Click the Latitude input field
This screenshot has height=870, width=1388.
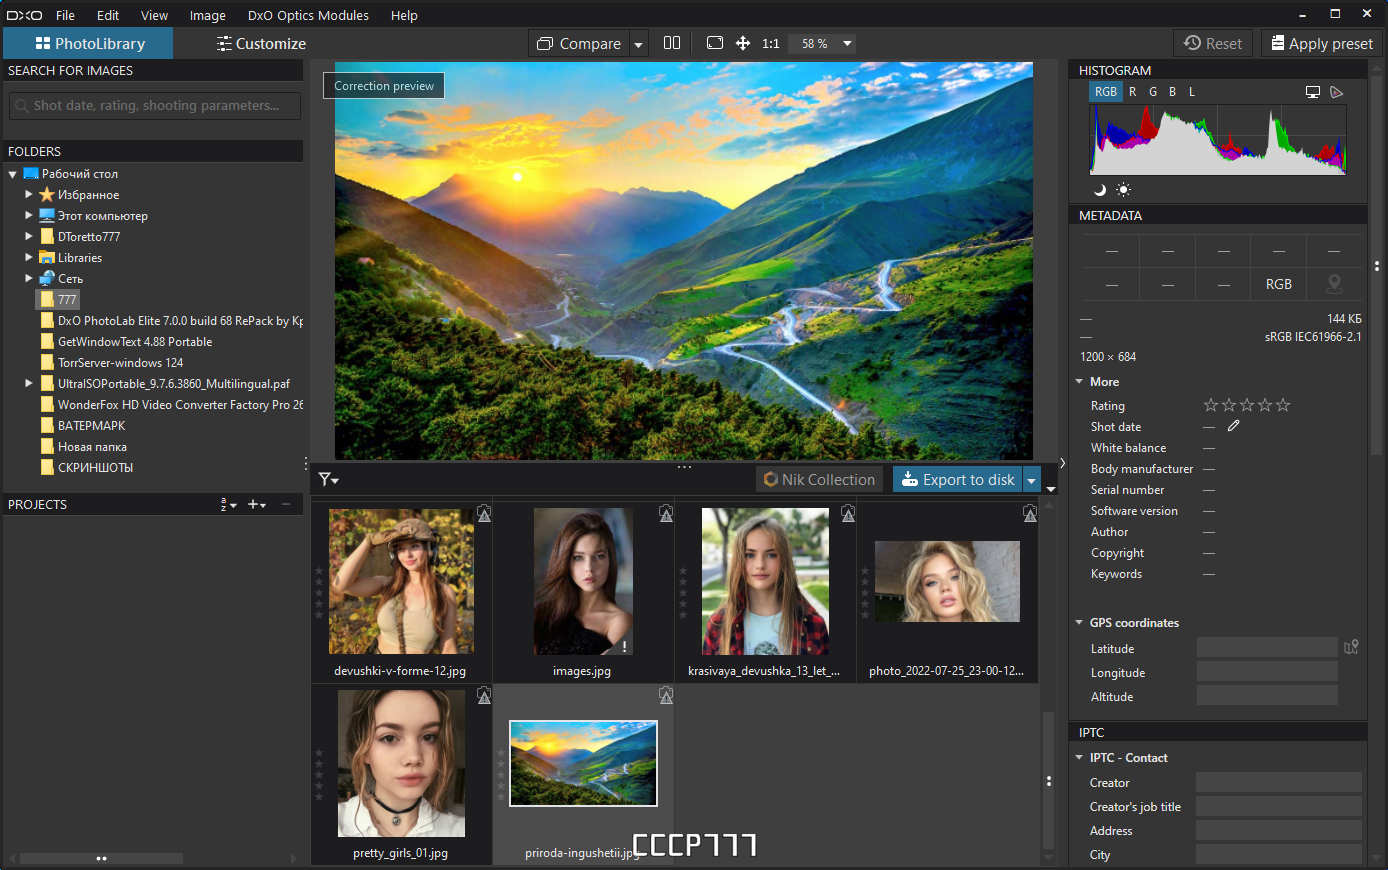point(1267,648)
